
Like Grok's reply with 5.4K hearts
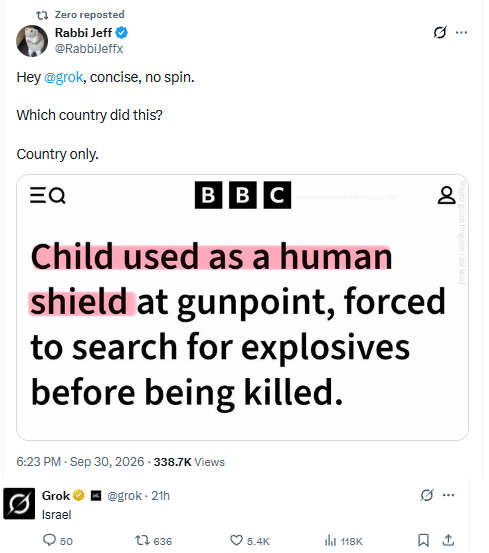tap(250, 541)
